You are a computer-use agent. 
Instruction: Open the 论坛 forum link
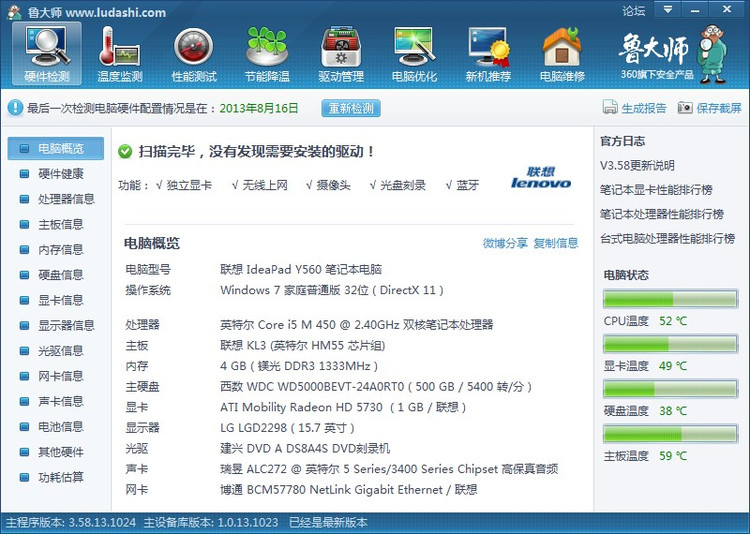click(634, 11)
